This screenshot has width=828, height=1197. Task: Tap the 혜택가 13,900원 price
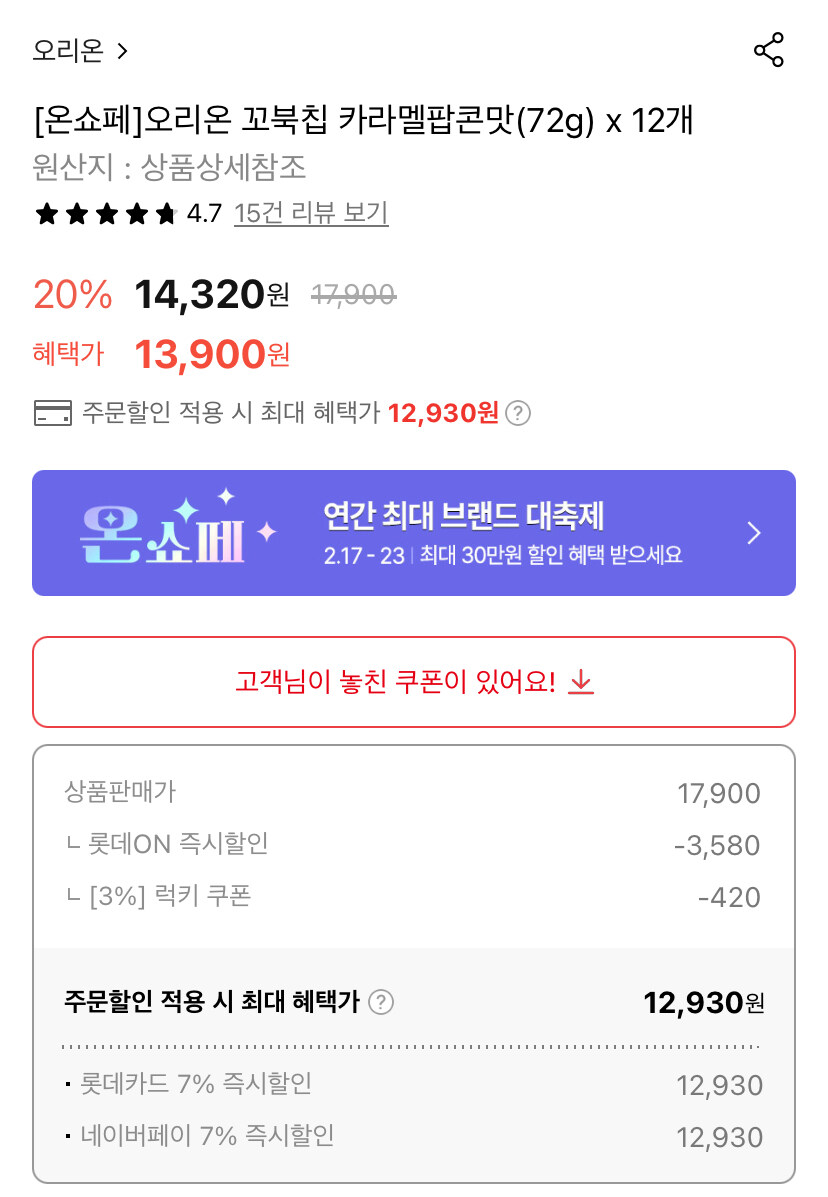pyautogui.click(x=211, y=354)
